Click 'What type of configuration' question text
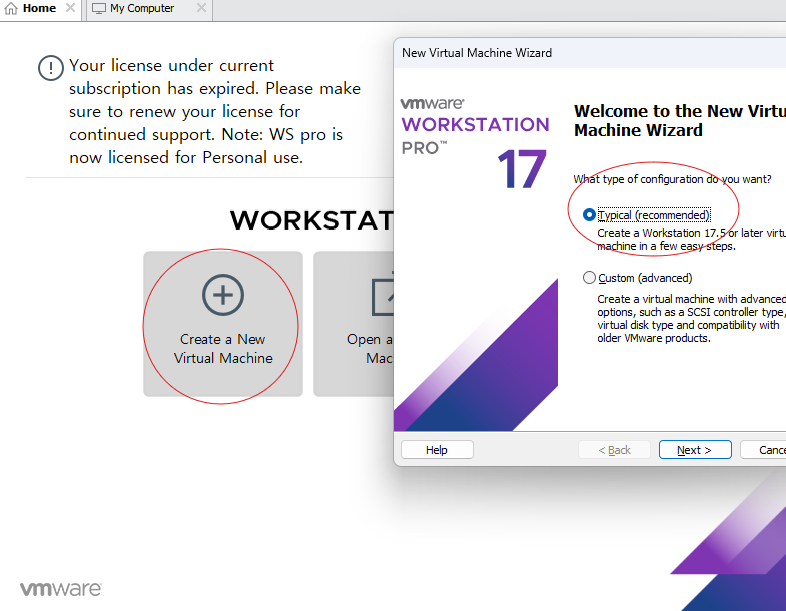786x611 pixels. pyautogui.click(x=672, y=179)
